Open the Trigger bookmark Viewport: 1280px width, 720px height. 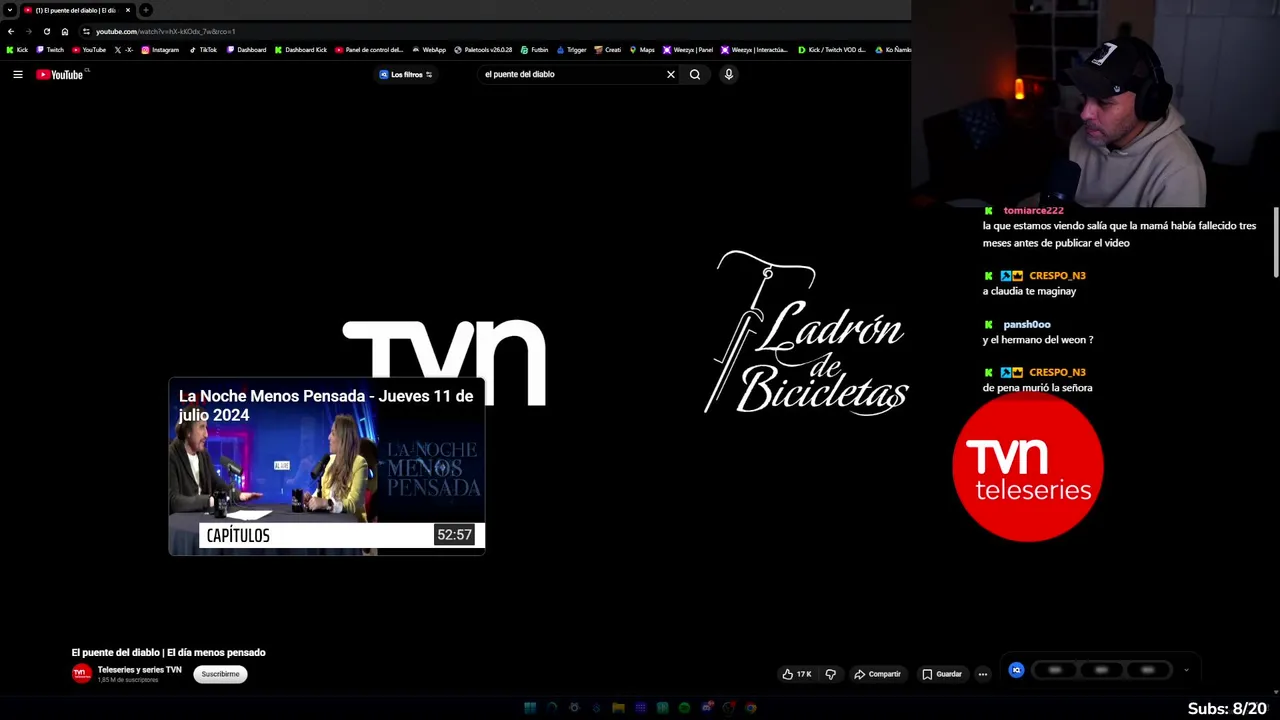coord(571,49)
